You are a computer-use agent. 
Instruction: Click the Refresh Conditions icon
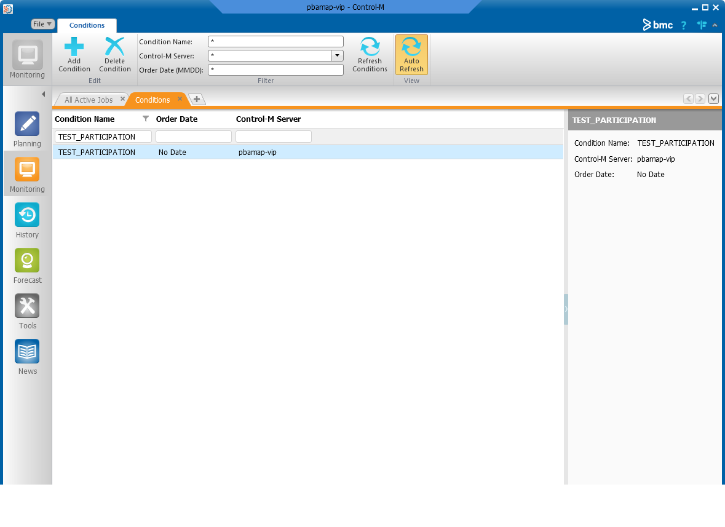coord(370,47)
